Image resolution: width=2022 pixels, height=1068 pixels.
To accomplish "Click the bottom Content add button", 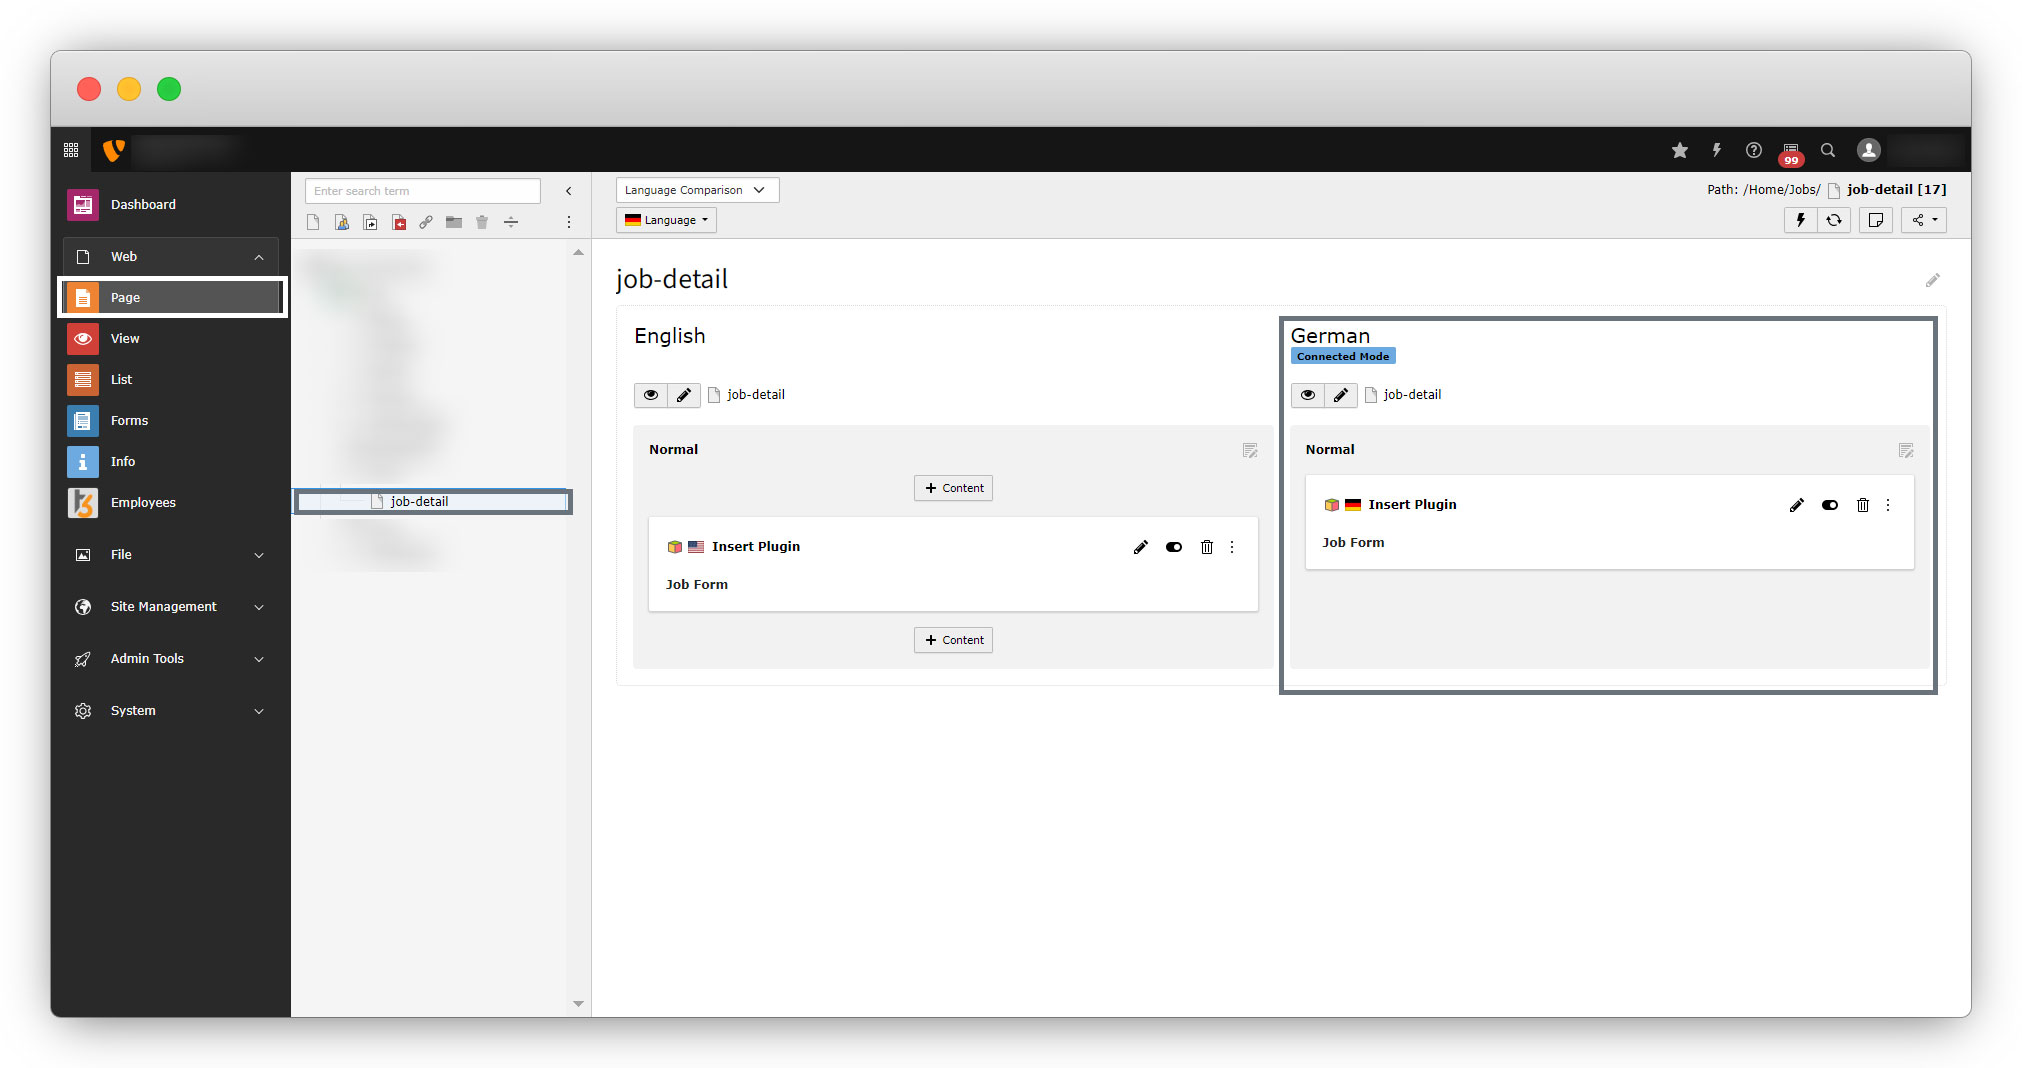I will [953, 640].
